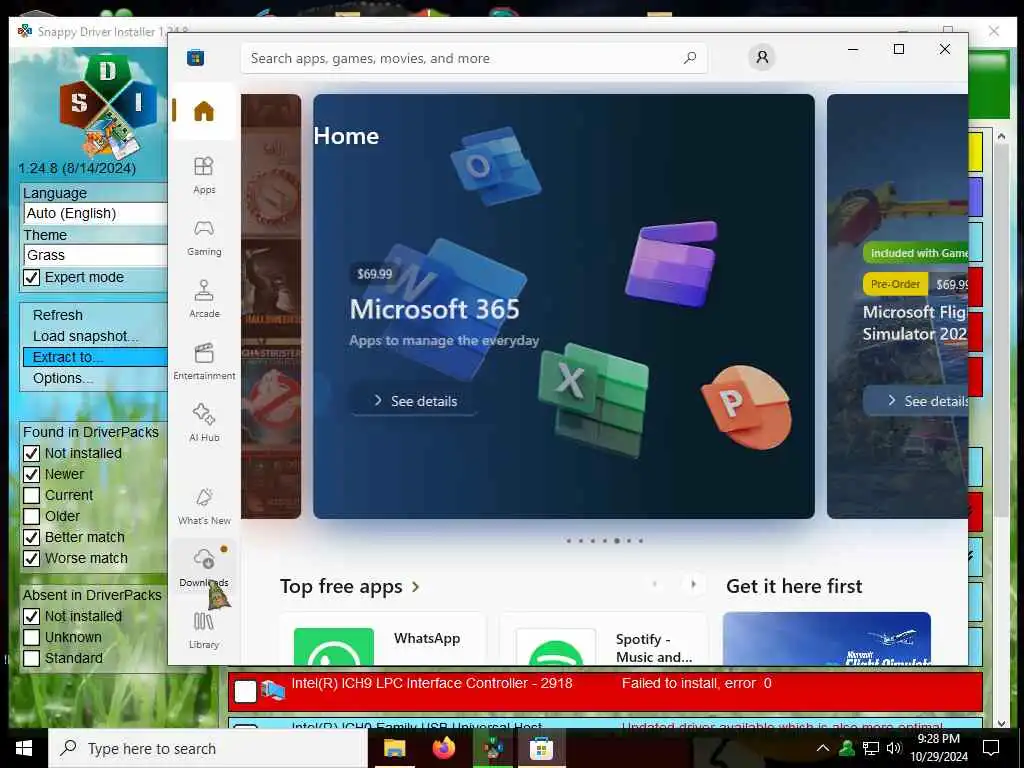
Task: Click the volume icon in system tray
Action: (x=894, y=748)
